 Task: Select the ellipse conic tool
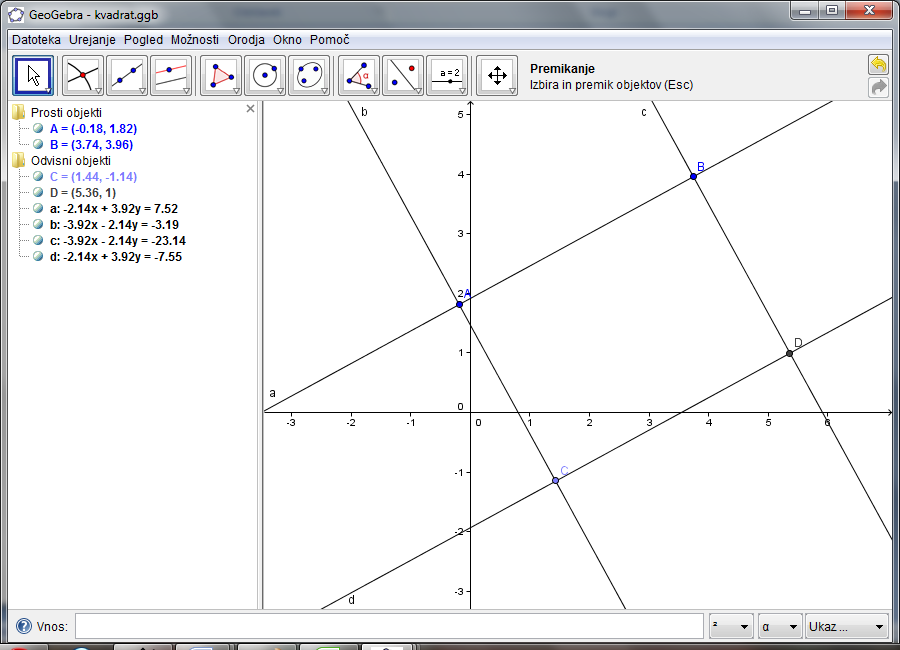[x=309, y=75]
